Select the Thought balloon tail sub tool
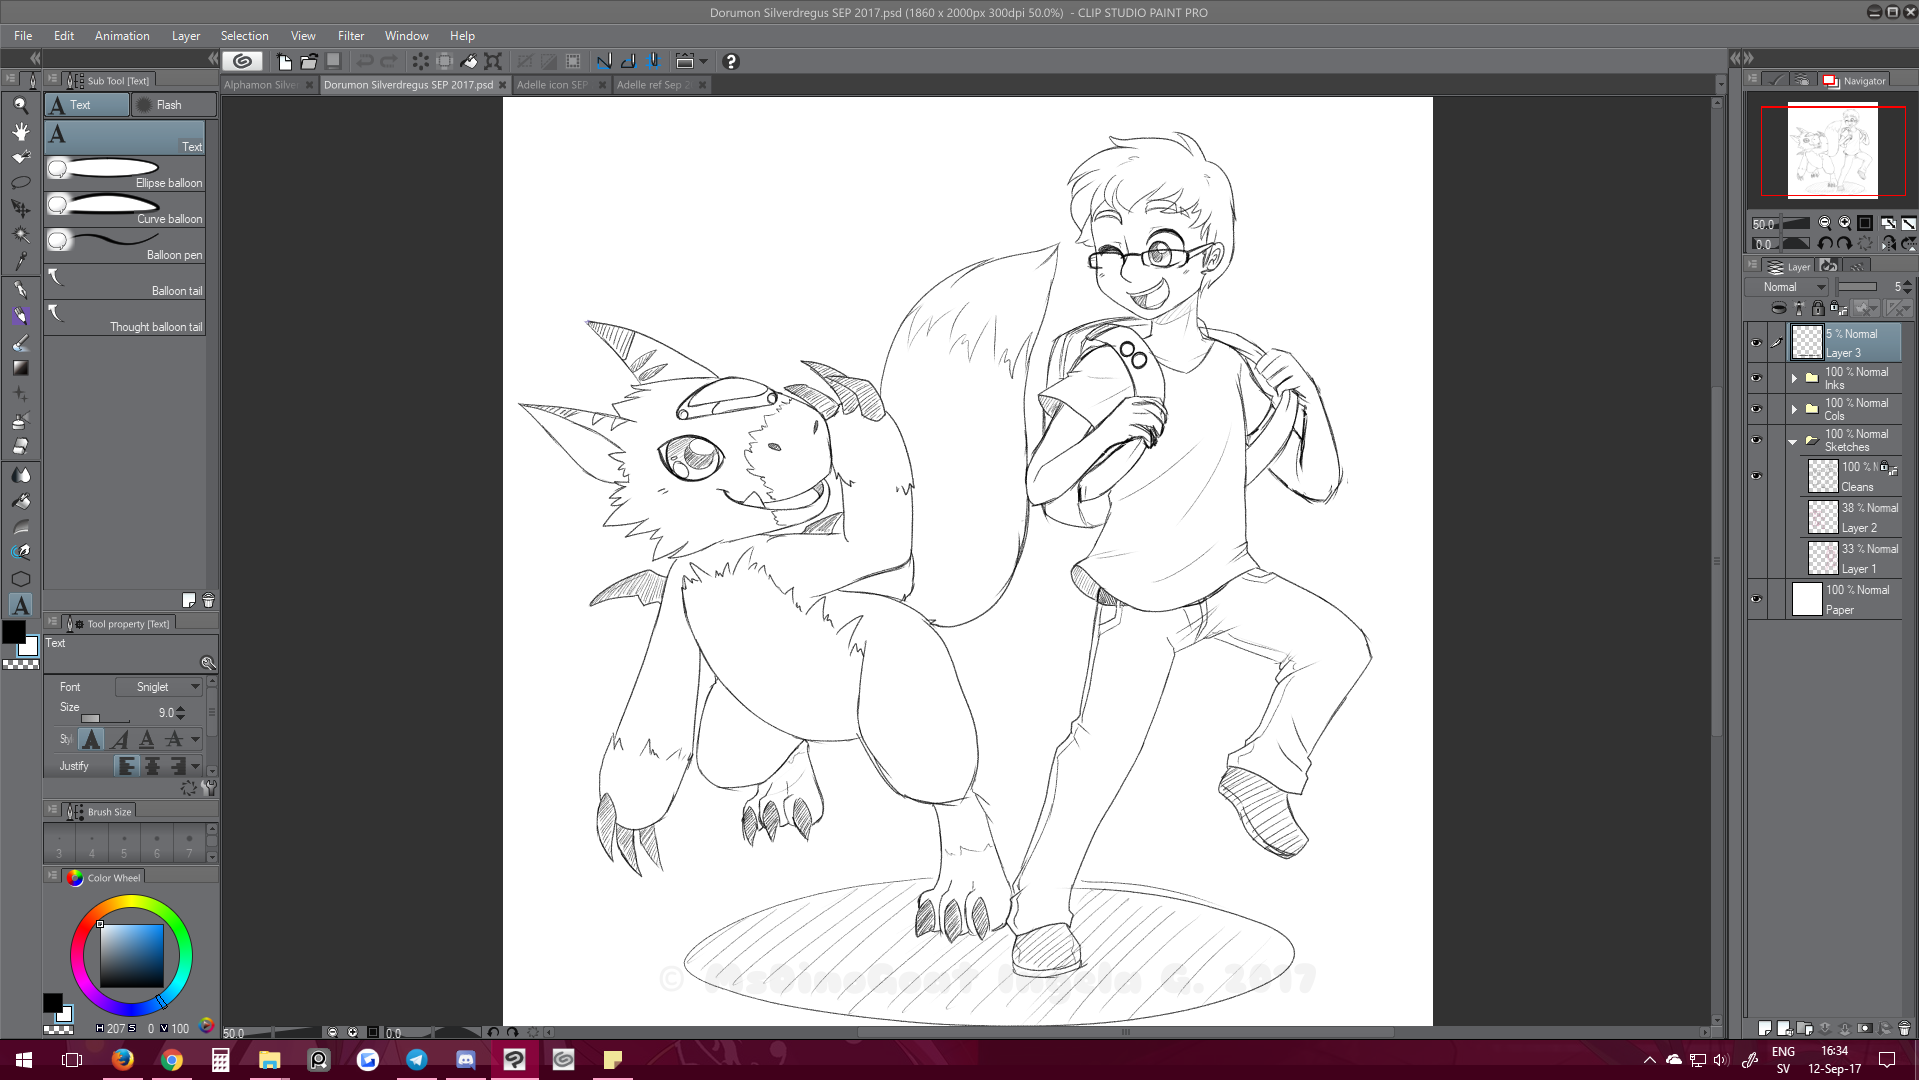 click(125, 317)
